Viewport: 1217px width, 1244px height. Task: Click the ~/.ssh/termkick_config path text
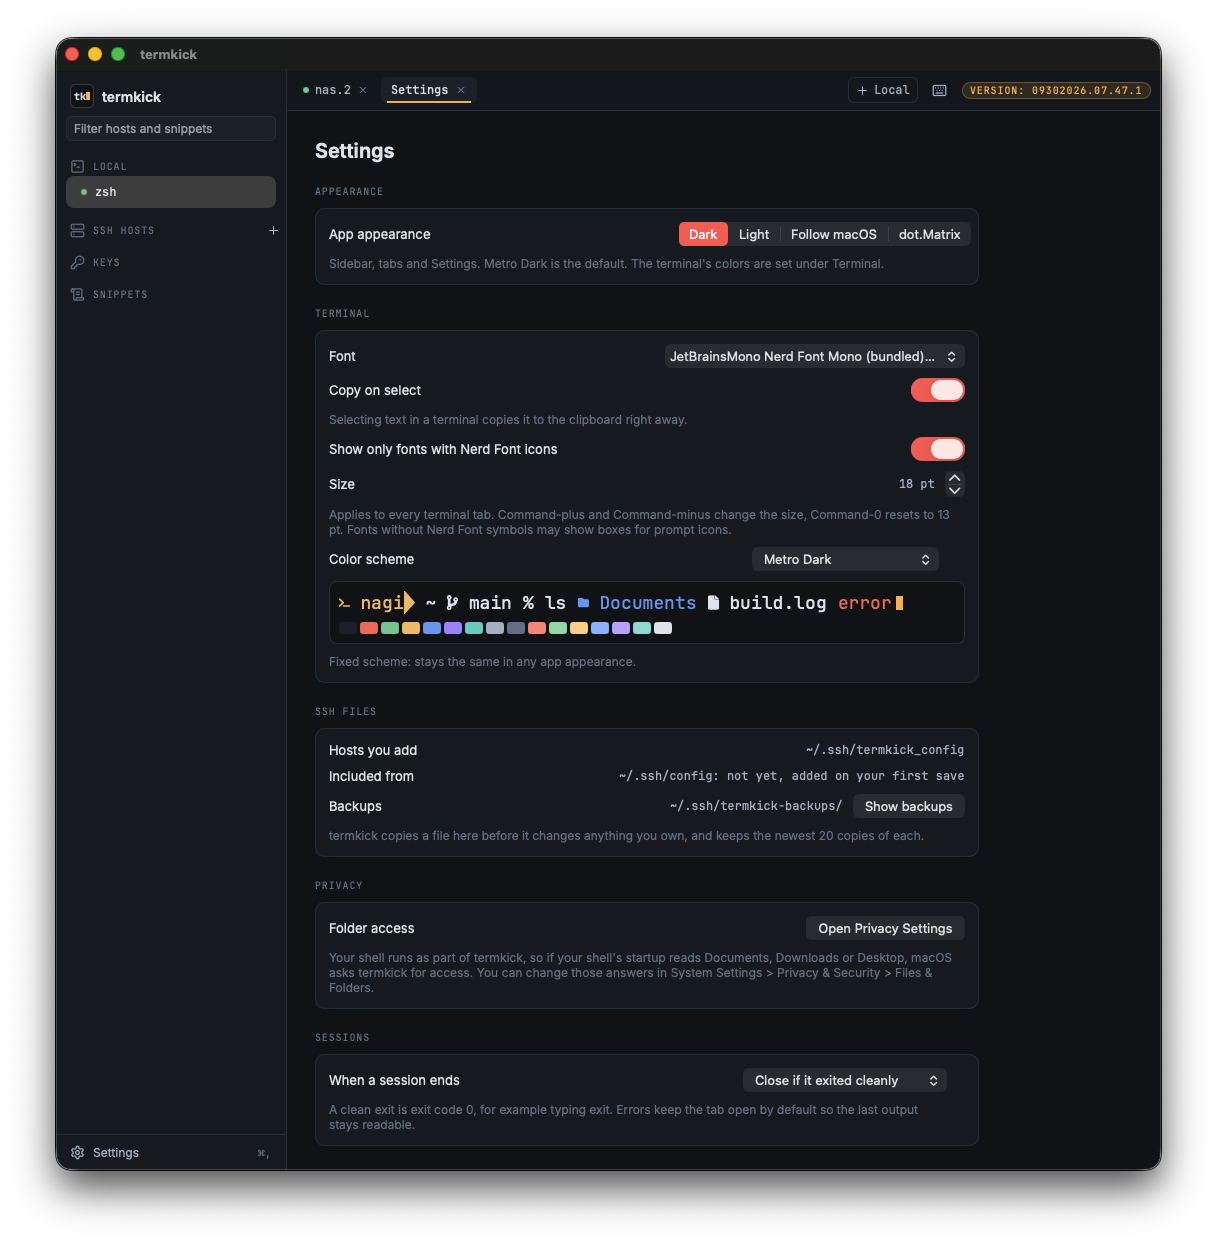click(x=885, y=750)
